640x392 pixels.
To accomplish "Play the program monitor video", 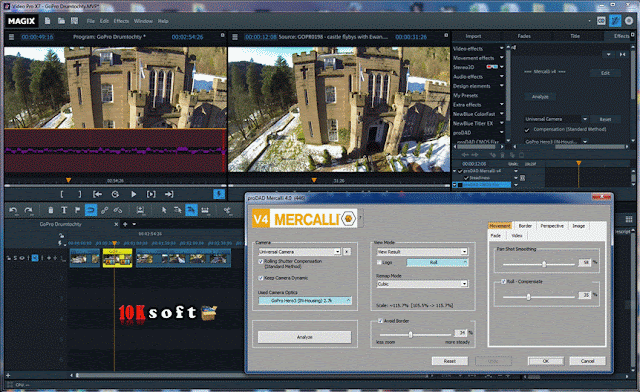I will (133, 194).
